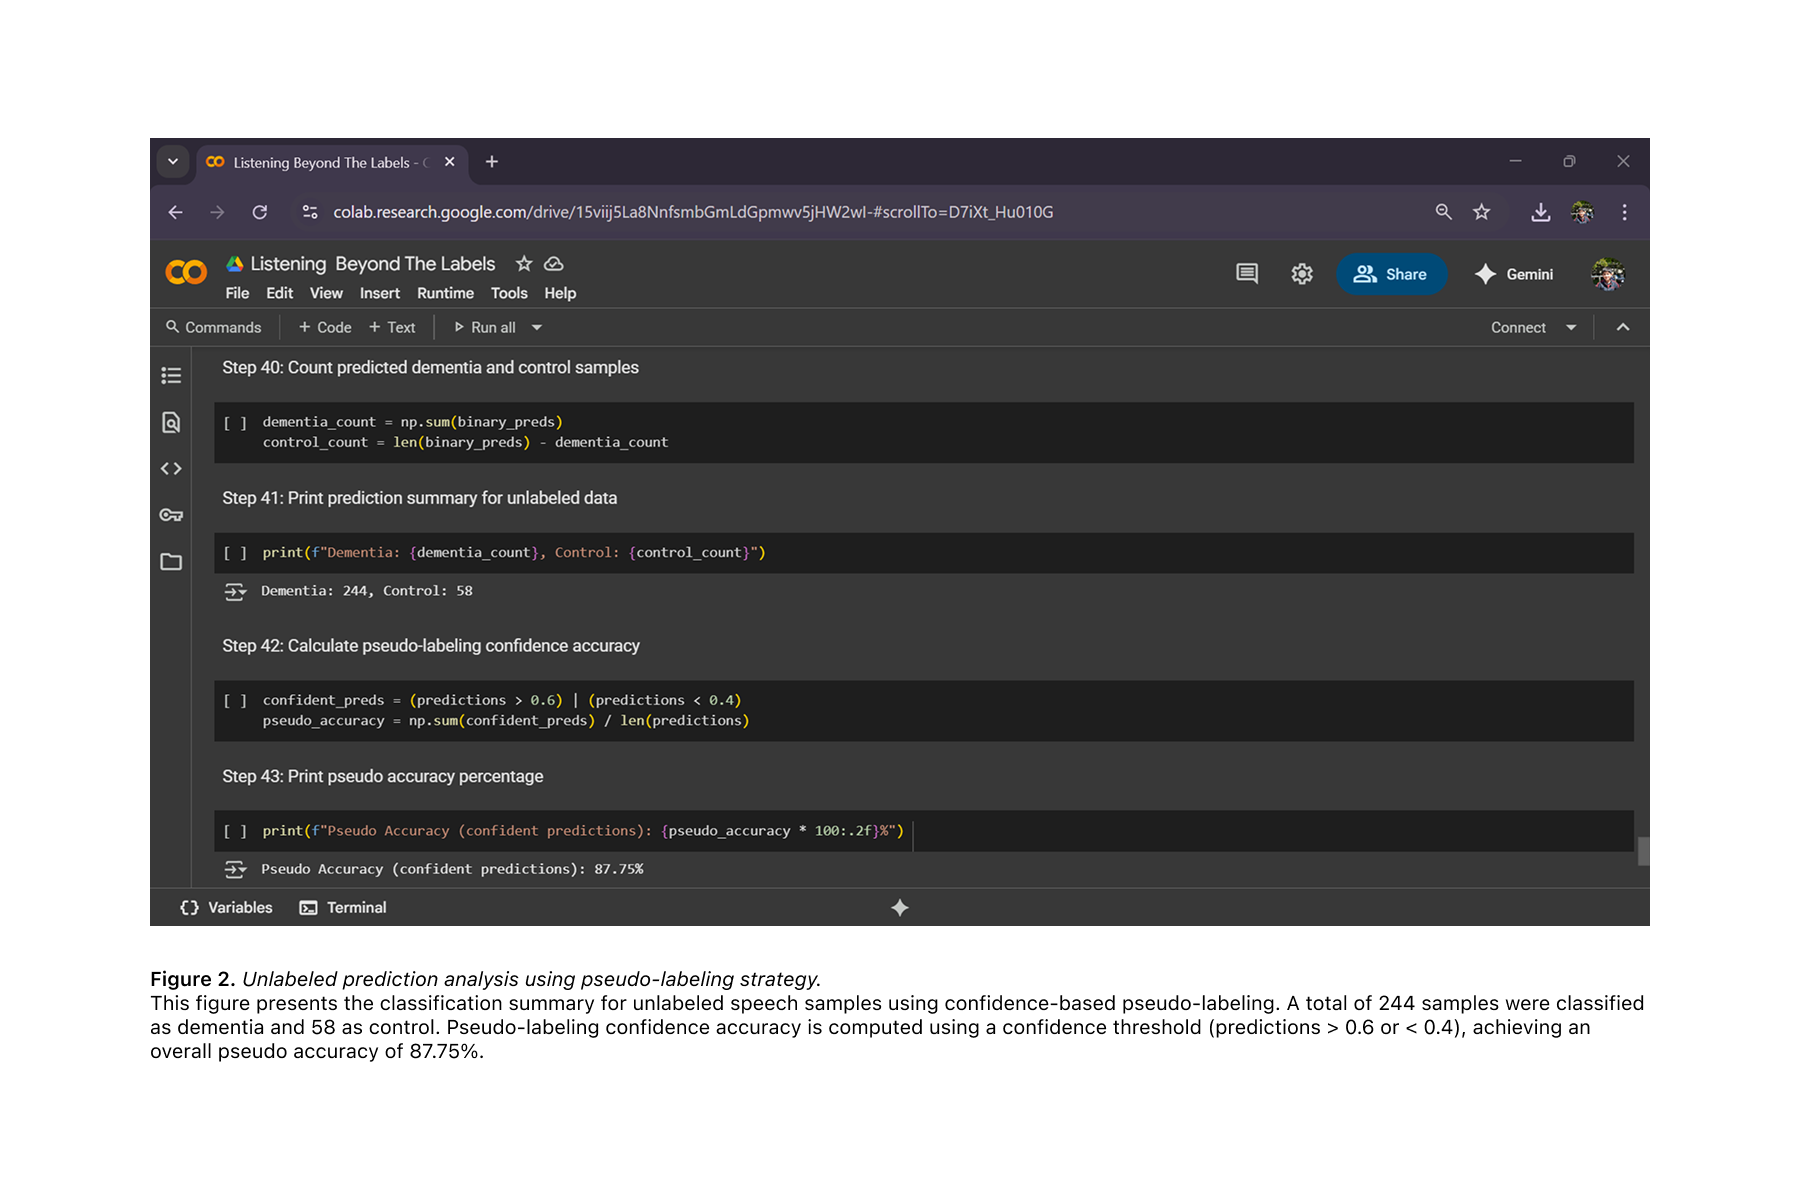This screenshot has width=1800, height=1200.
Task: Open the Table of contents sidebar
Action: (x=171, y=375)
